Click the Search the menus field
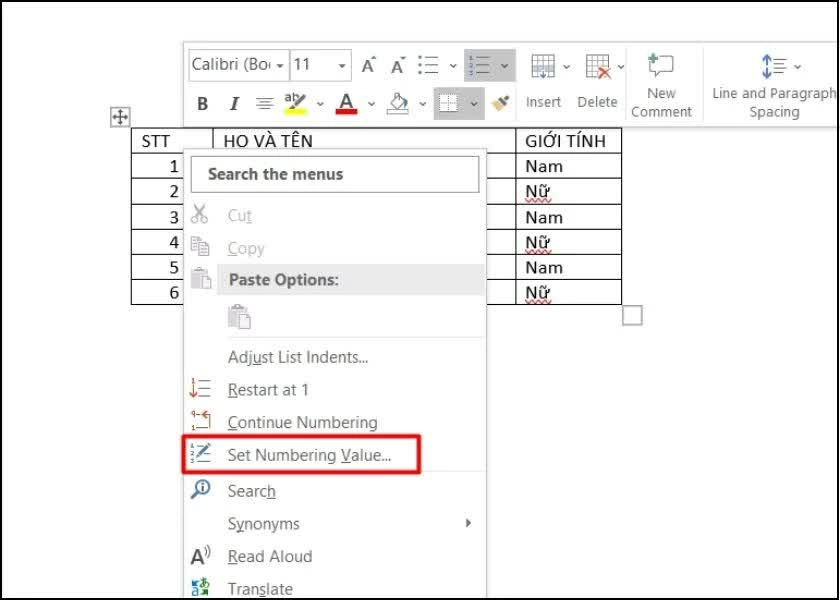The width and height of the screenshot is (840, 600). click(335, 174)
